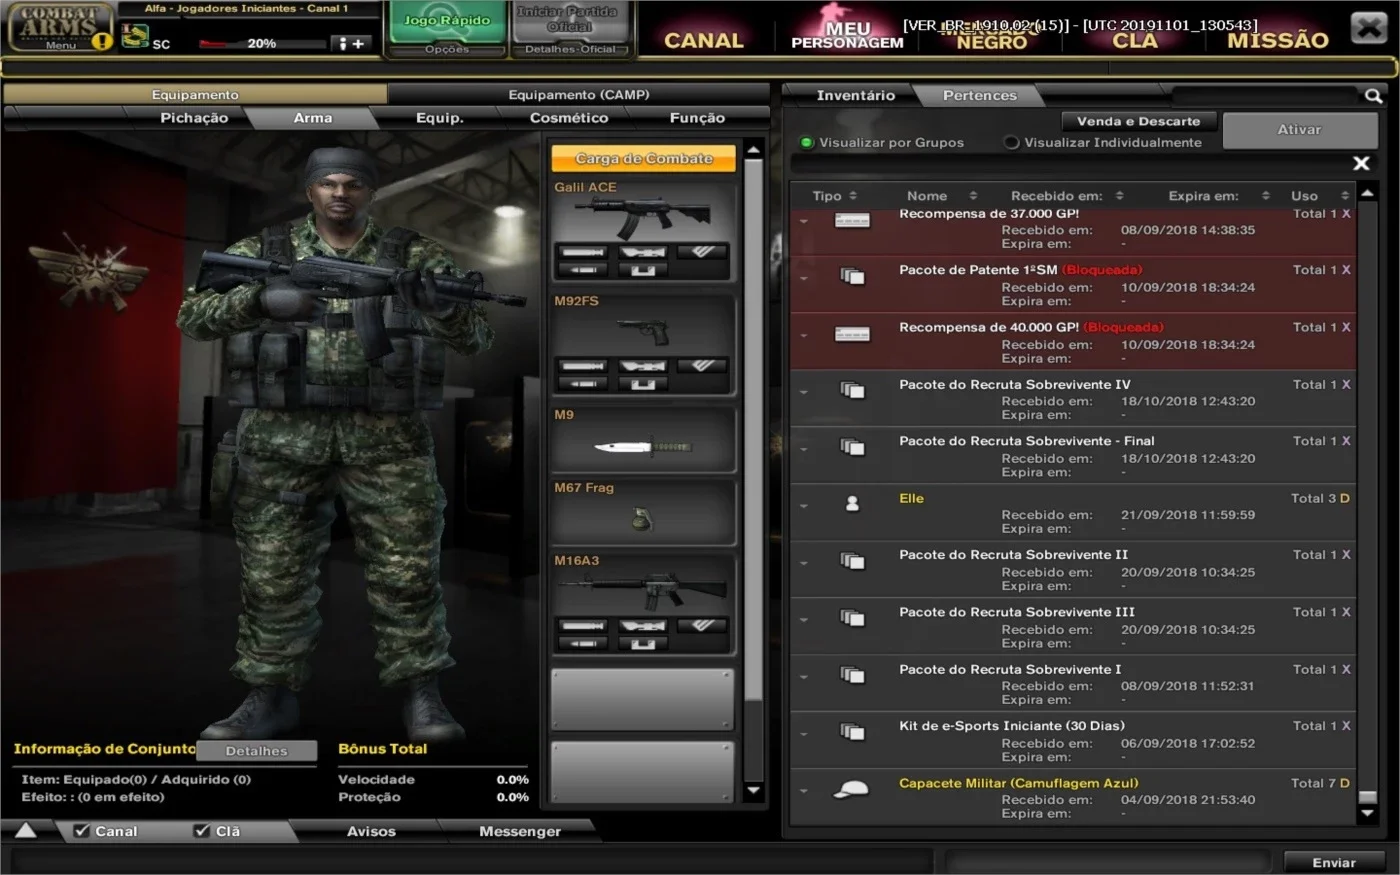Sort inventory by Recebido em column
Image resolution: width=1400 pixels, height=875 pixels.
point(1067,196)
